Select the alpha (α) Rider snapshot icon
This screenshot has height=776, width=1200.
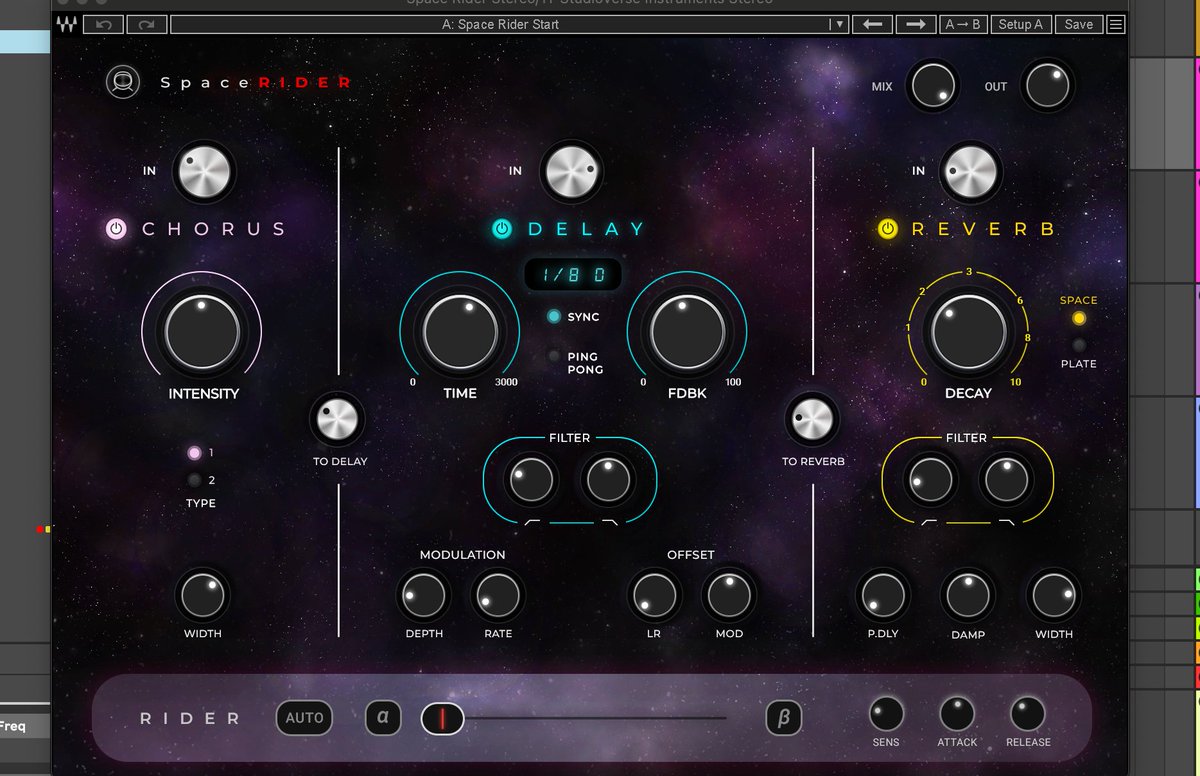pyautogui.click(x=383, y=718)
